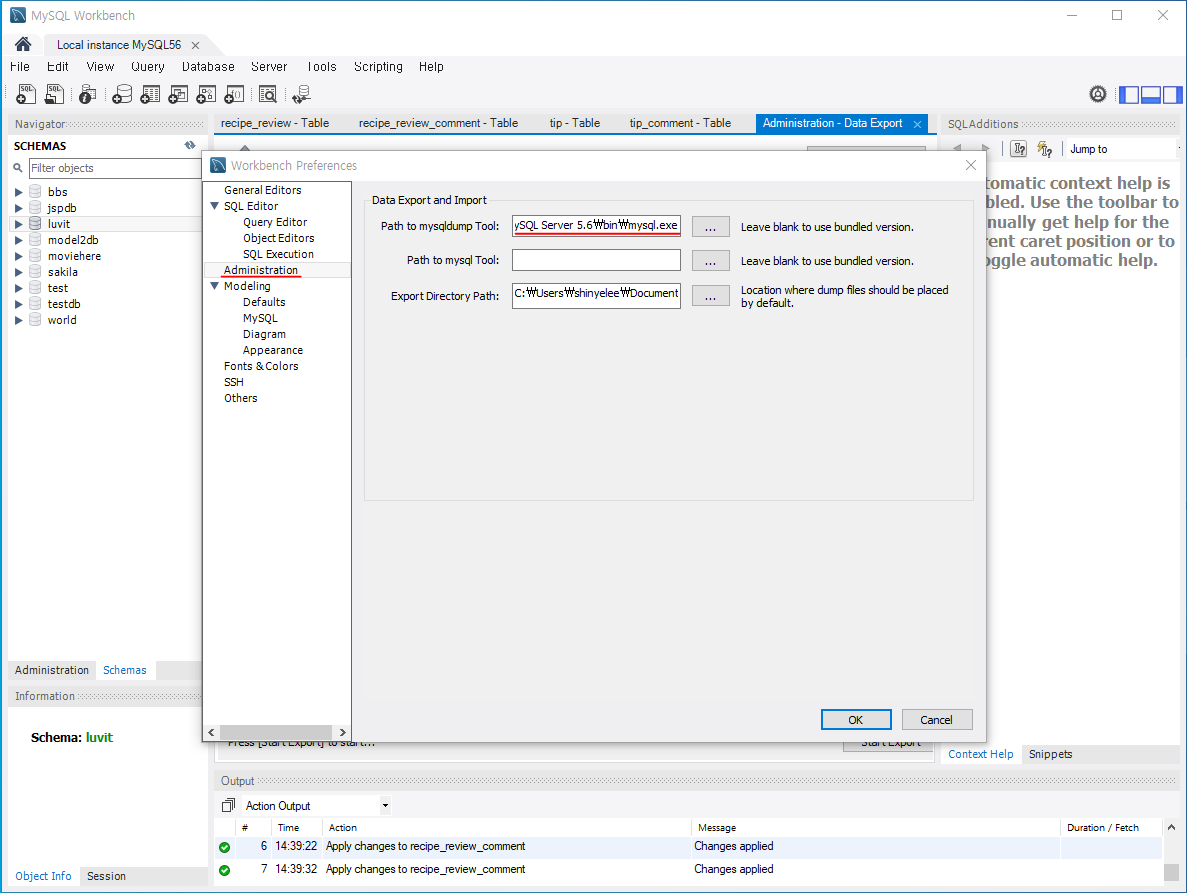Select SSH preferences page
Image resolution: width=1187 pixels, height=893 pixels.
(x=234, y=382)
